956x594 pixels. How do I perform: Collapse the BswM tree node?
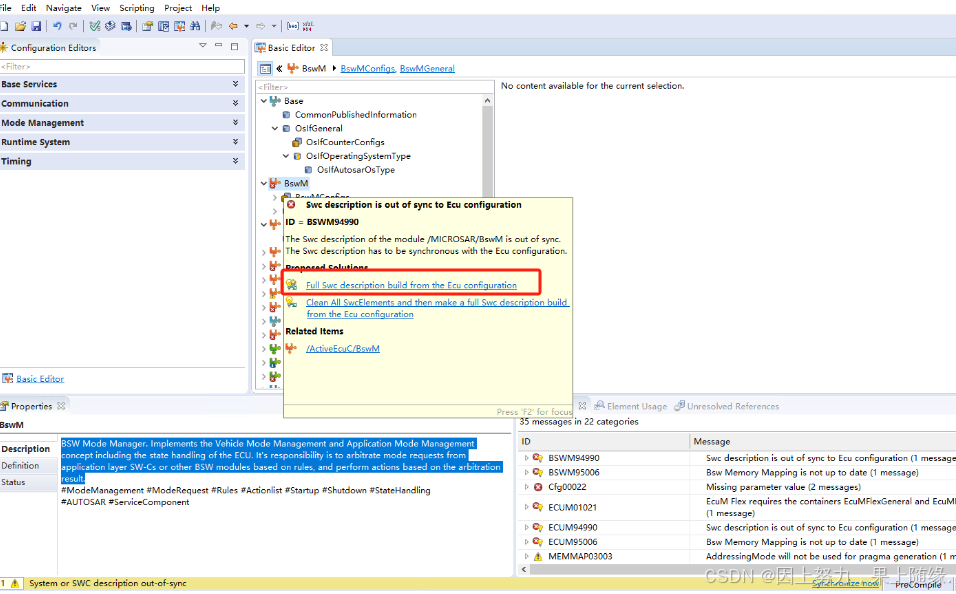(263, 183)
